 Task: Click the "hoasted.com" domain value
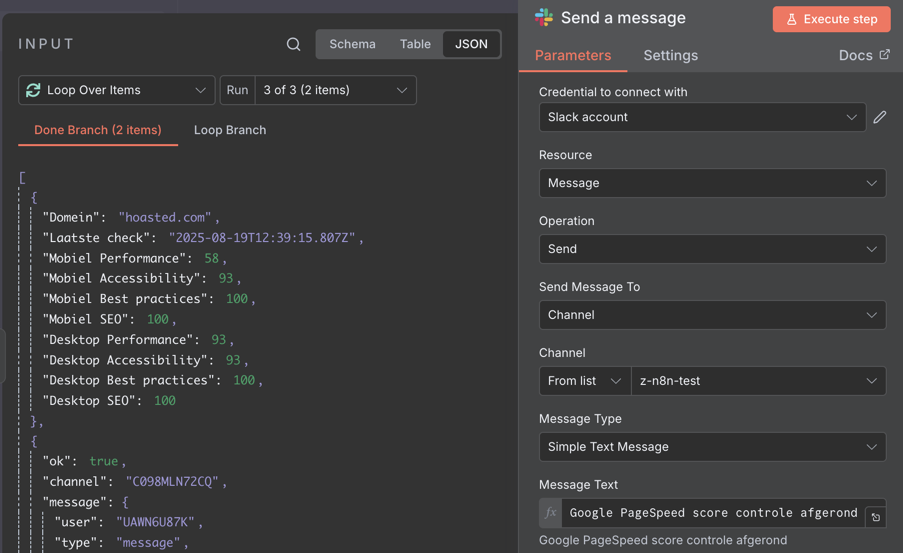tap(165, 217)
